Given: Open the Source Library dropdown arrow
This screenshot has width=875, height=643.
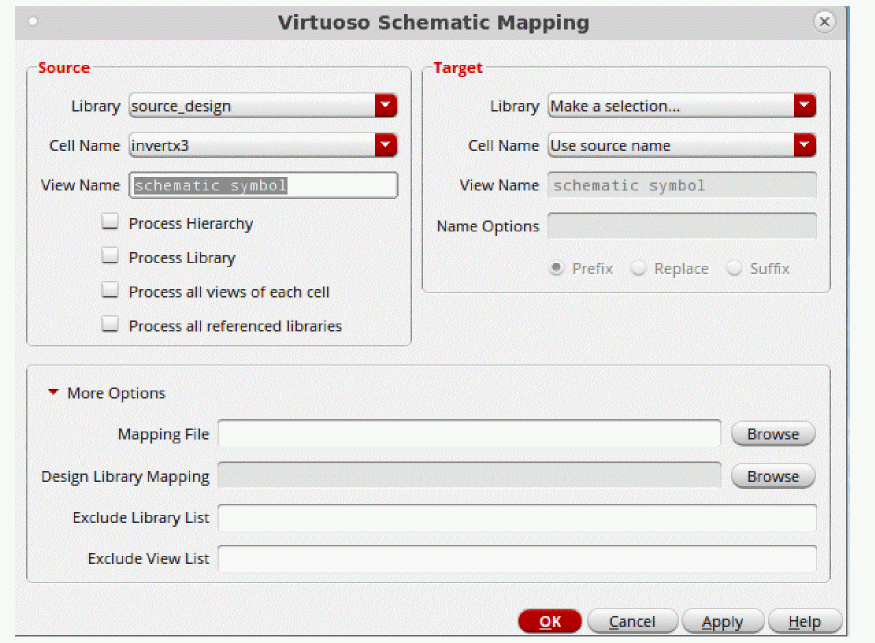Looking at the screenshot, I should [386, 105].
